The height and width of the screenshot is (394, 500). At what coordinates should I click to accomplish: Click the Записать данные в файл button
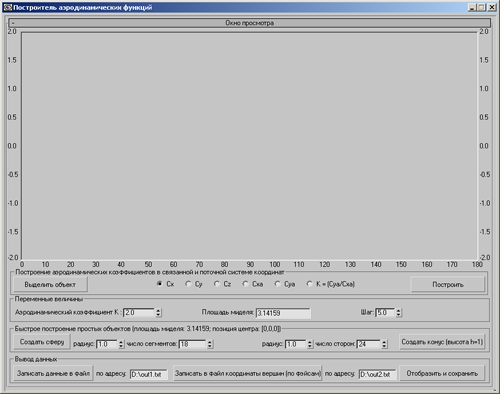53,373
